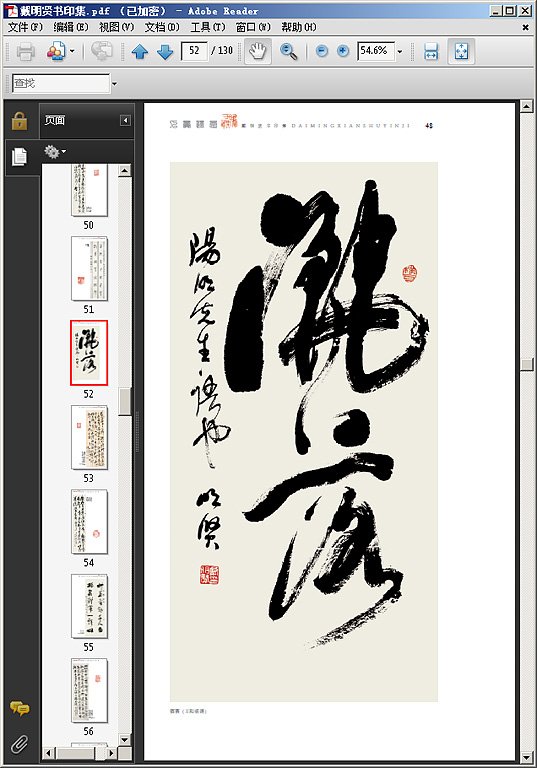Click thumbnail panel scroll up arrow
The width and height of the screenshot is (537, 768).
click(x=125, y=170)
